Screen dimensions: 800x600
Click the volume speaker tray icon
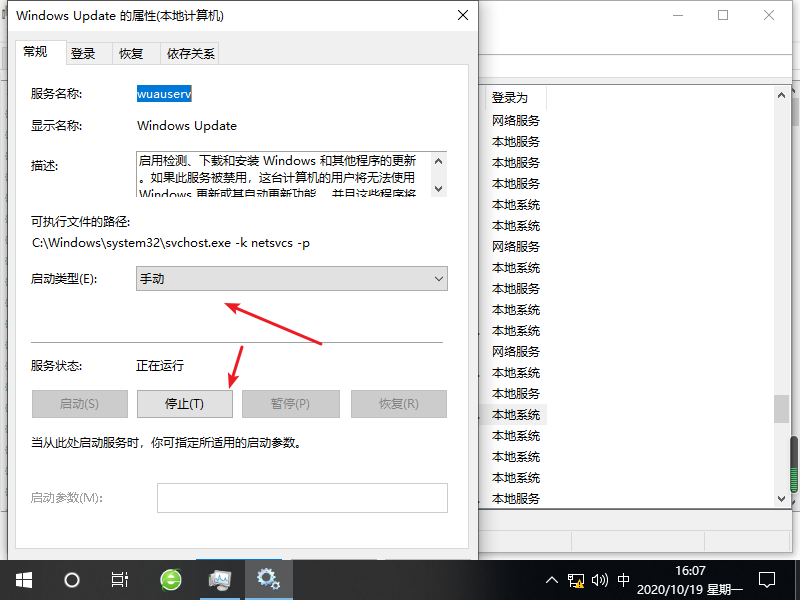[x=599, y=579]
